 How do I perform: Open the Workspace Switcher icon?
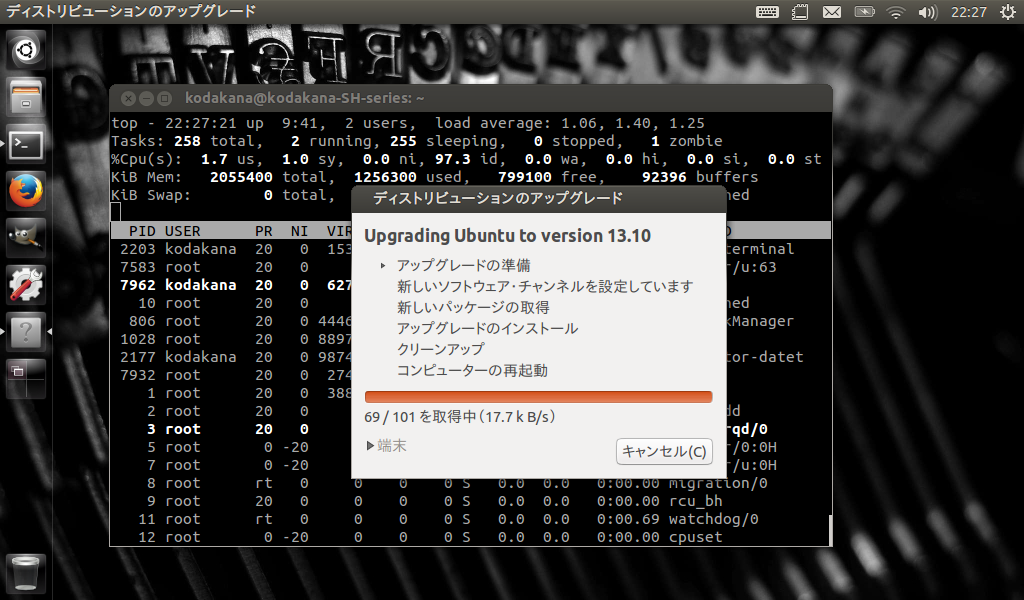click(26, 379)
